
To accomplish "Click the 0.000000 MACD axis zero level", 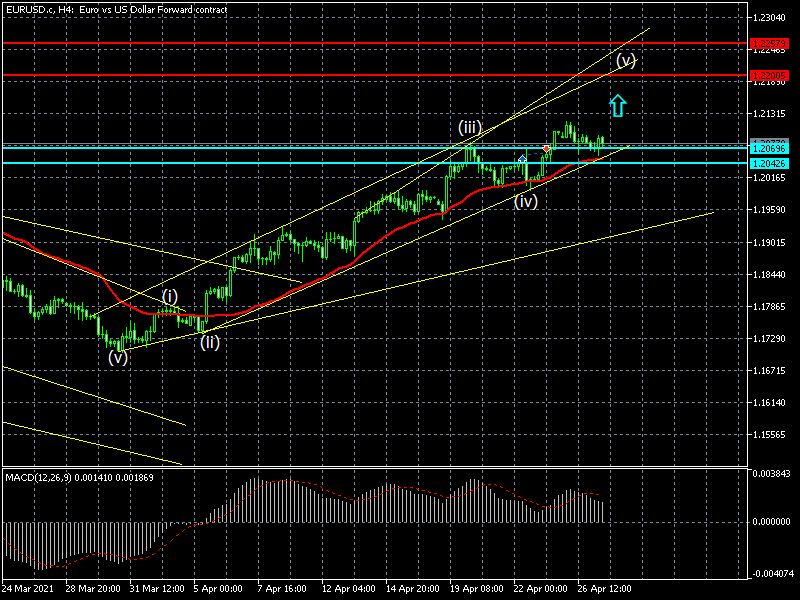I will pyautogui.click(x=771, y=522).
